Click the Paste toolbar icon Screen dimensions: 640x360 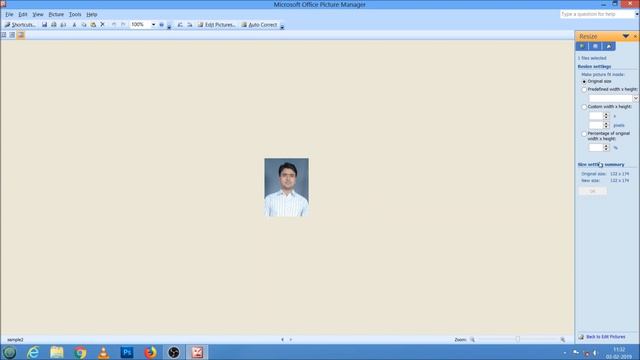pos(93,25)
